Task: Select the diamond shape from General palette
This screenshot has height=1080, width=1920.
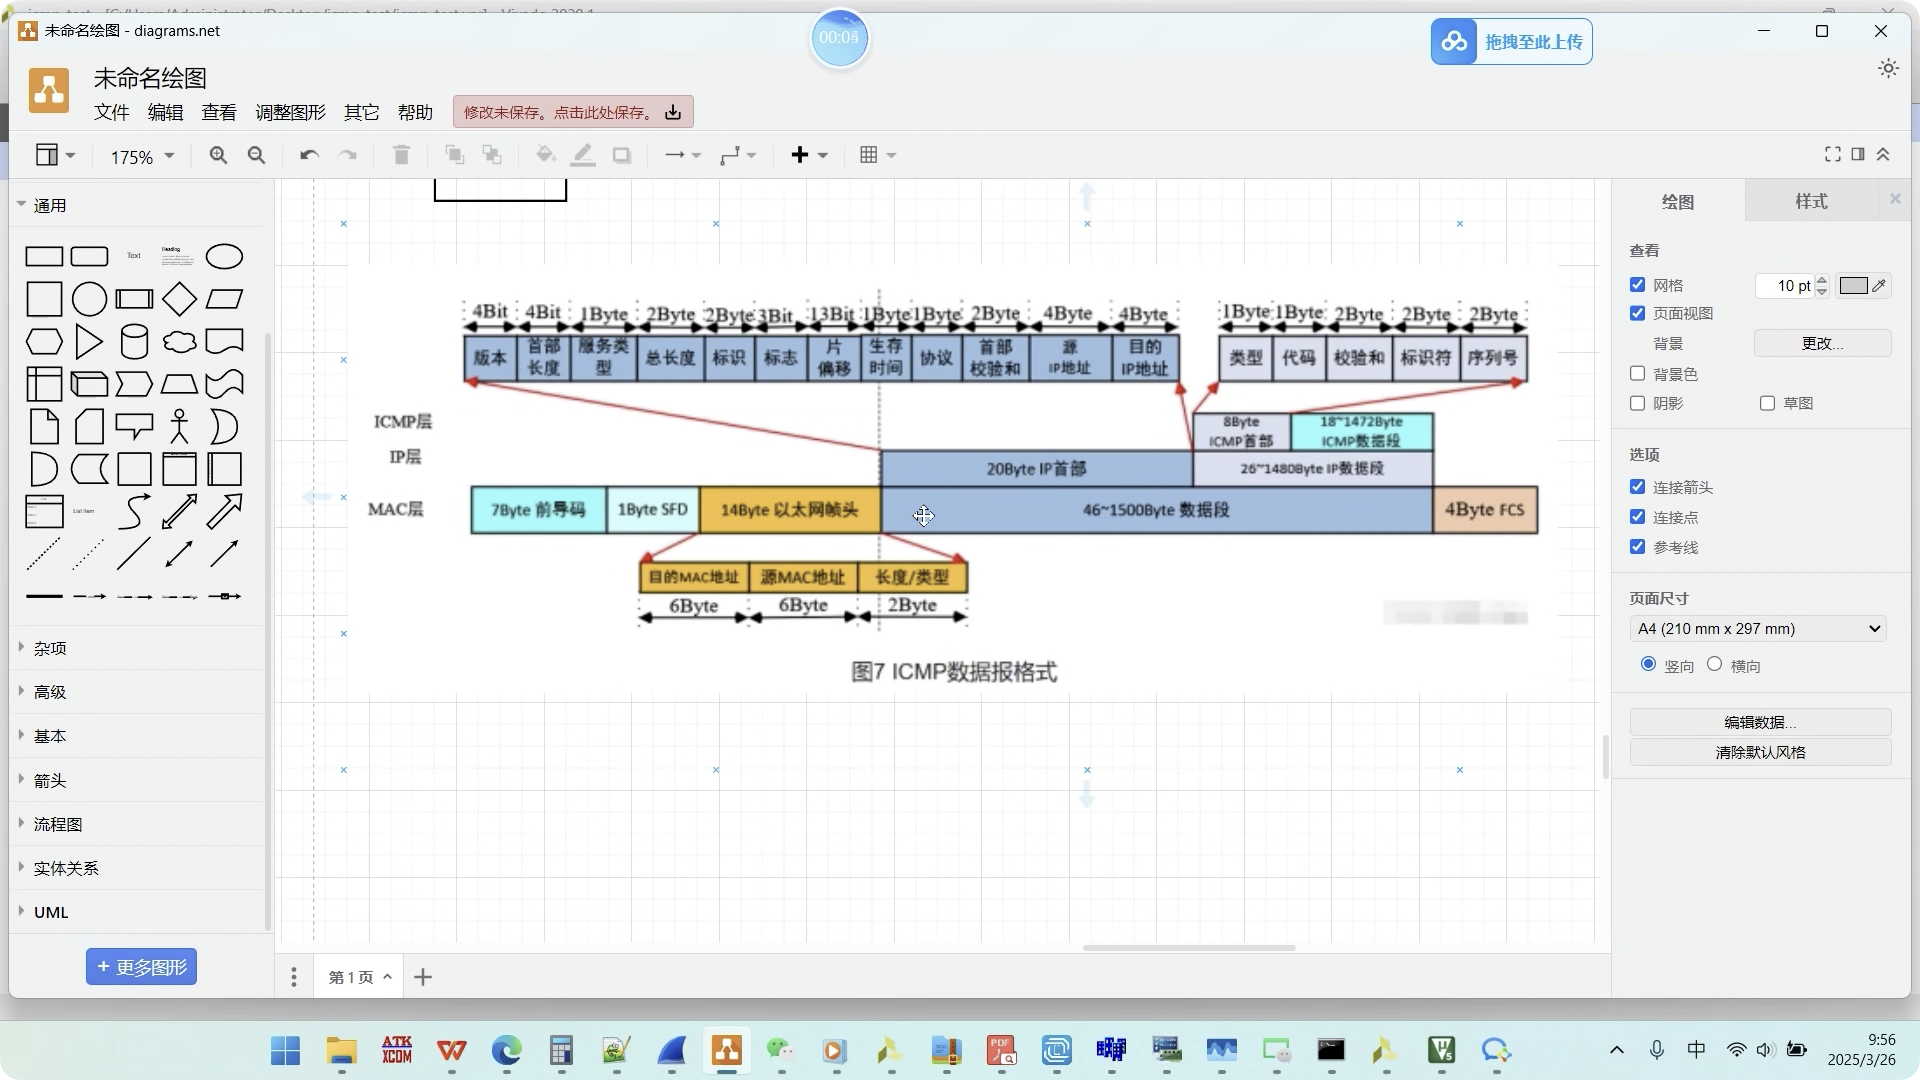Action: coord(179,299)
